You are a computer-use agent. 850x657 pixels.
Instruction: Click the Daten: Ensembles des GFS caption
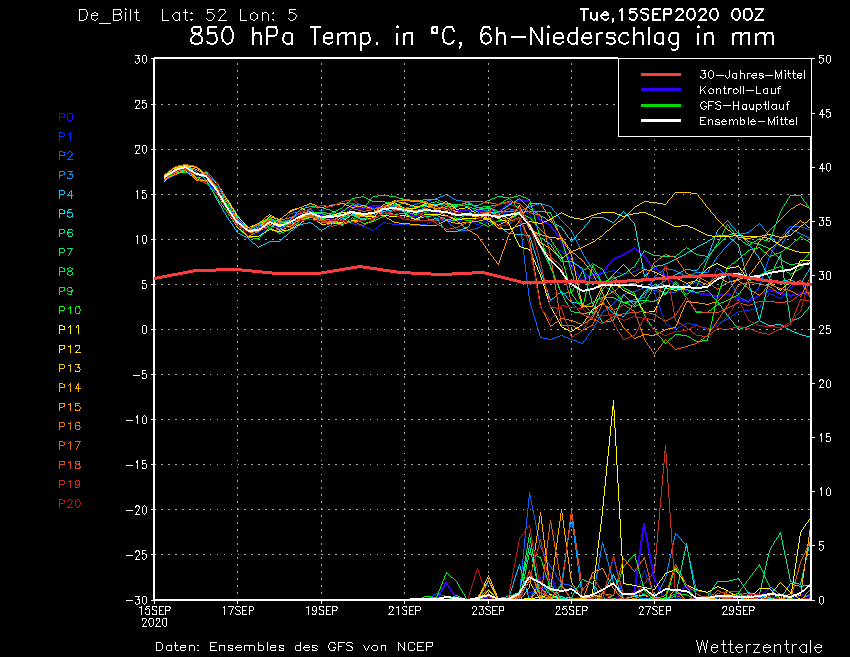[294, 647]
